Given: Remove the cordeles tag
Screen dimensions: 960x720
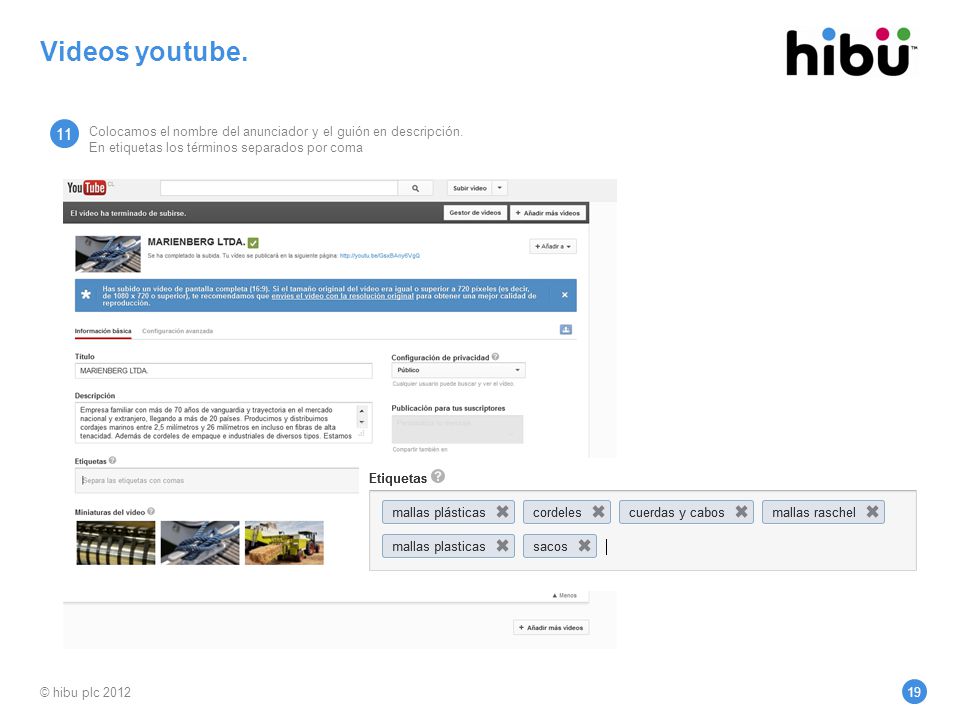Looking at the screenshot, I should coord(598,511).
